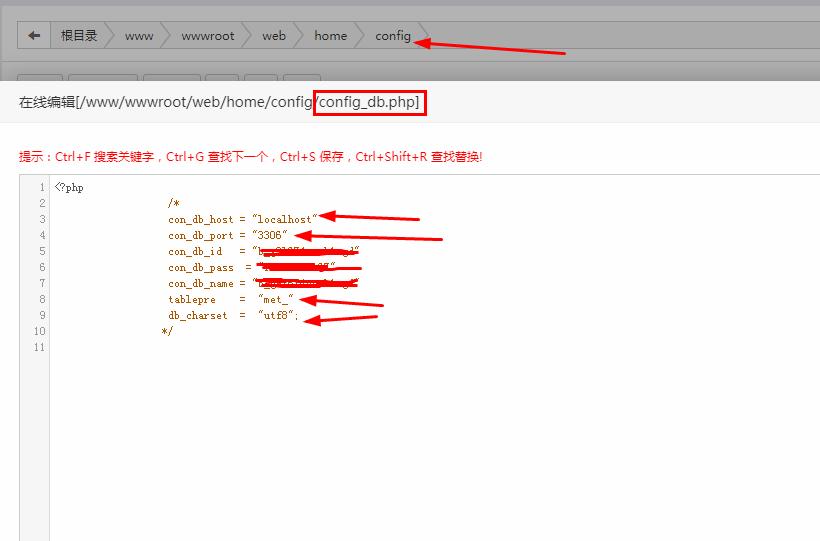Click the red keyboard shortcut hint text

[x=250, y=157]
